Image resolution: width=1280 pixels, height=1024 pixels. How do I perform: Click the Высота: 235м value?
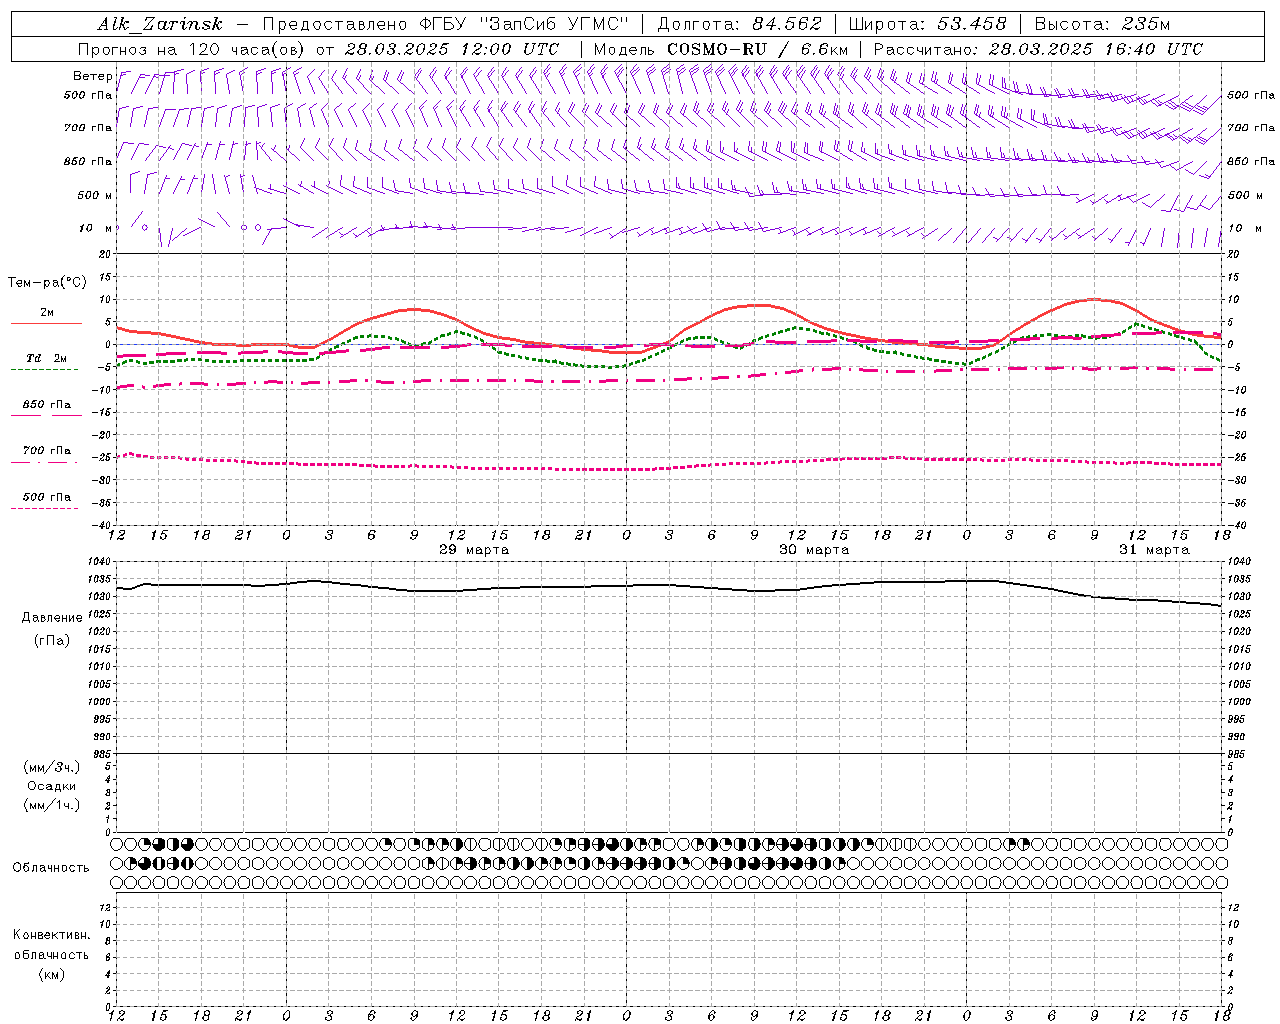pos(1102,24)
